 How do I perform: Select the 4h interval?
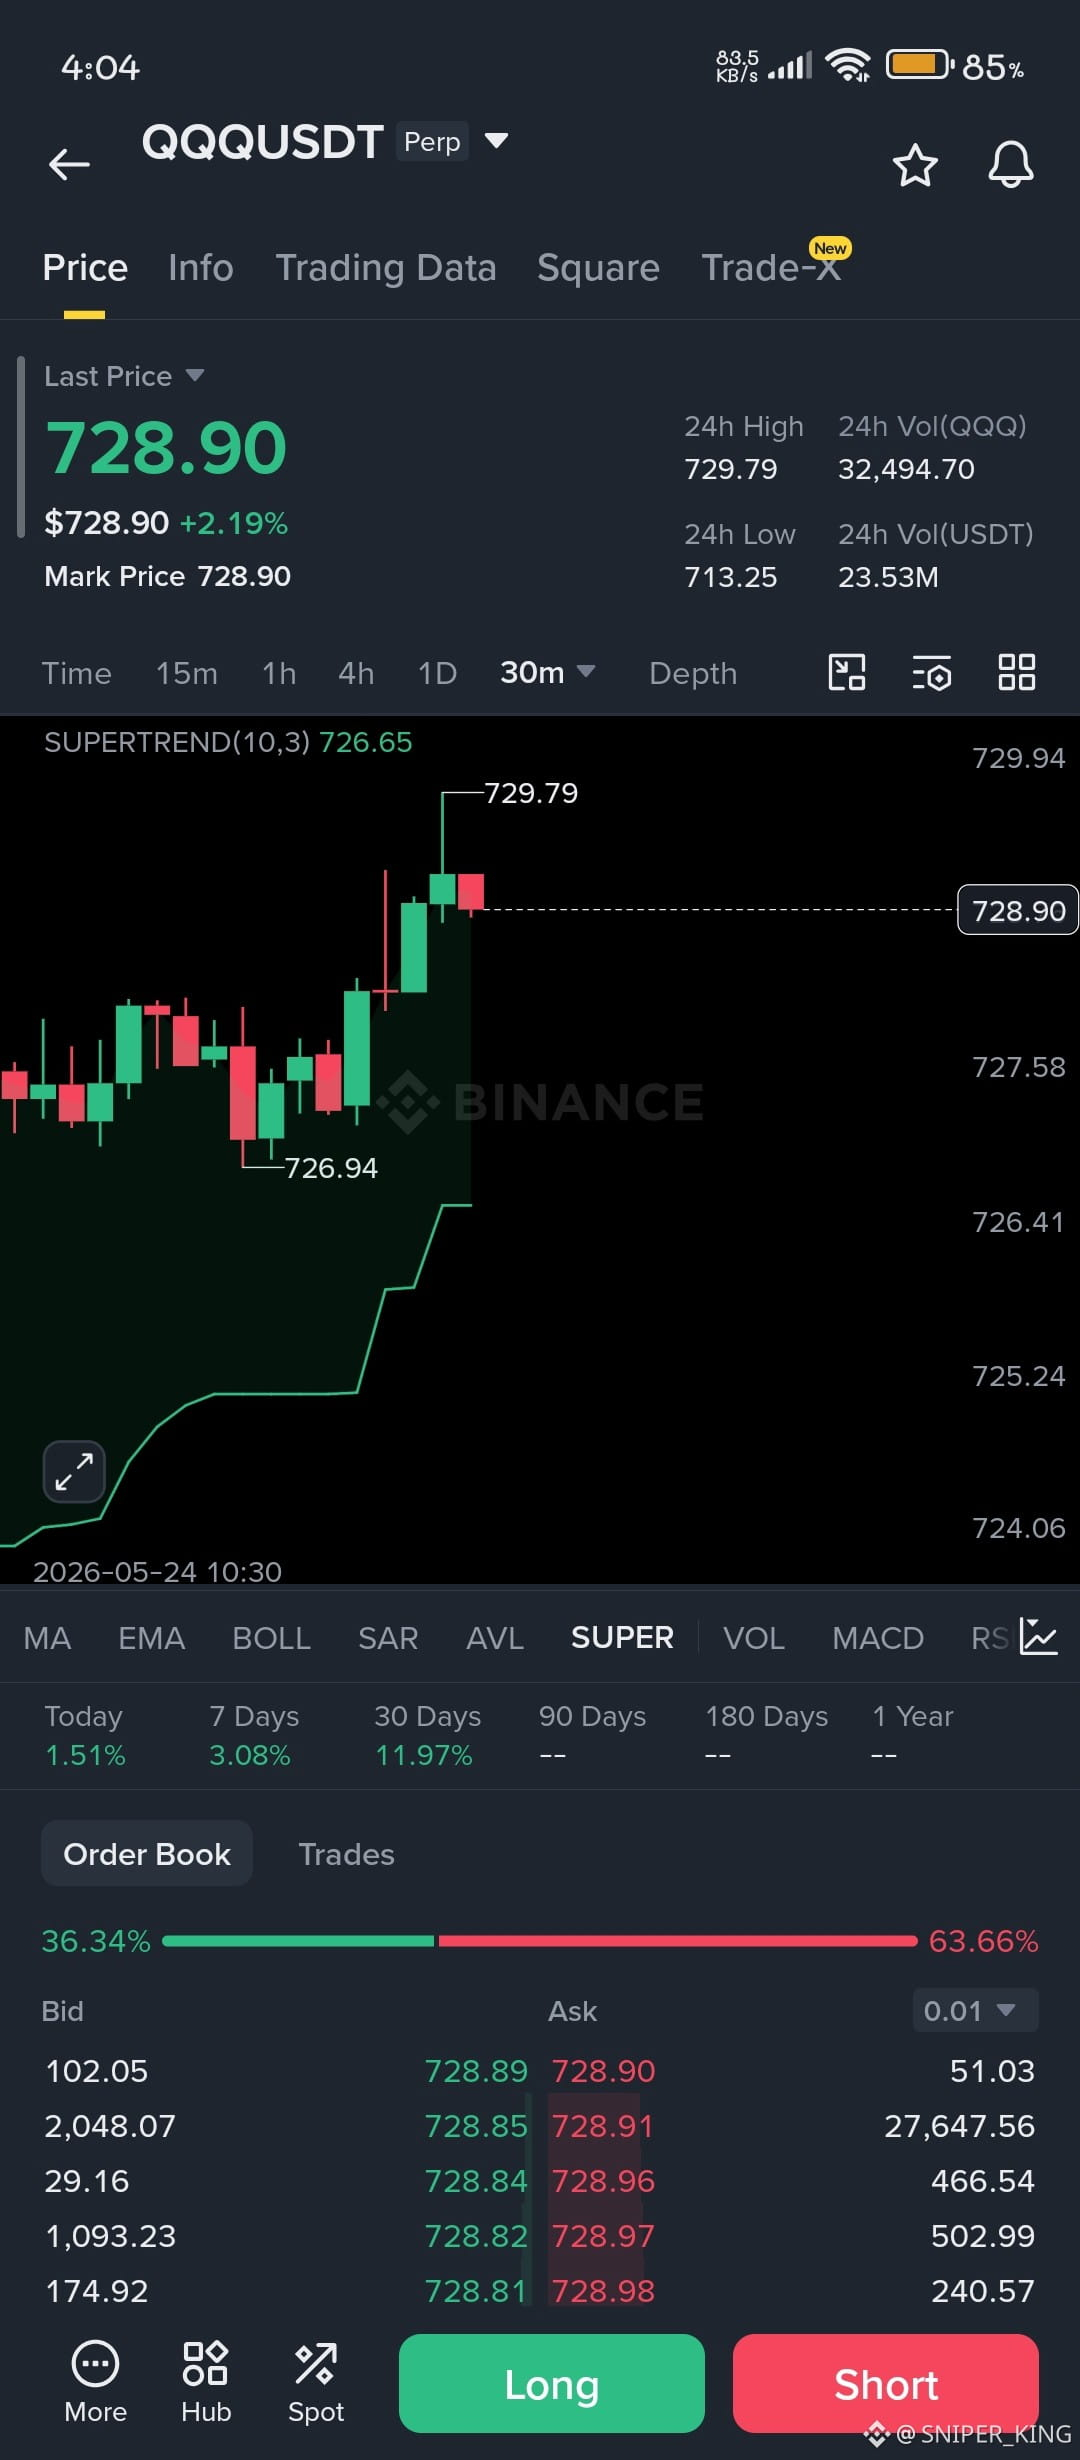pos(356,673)
